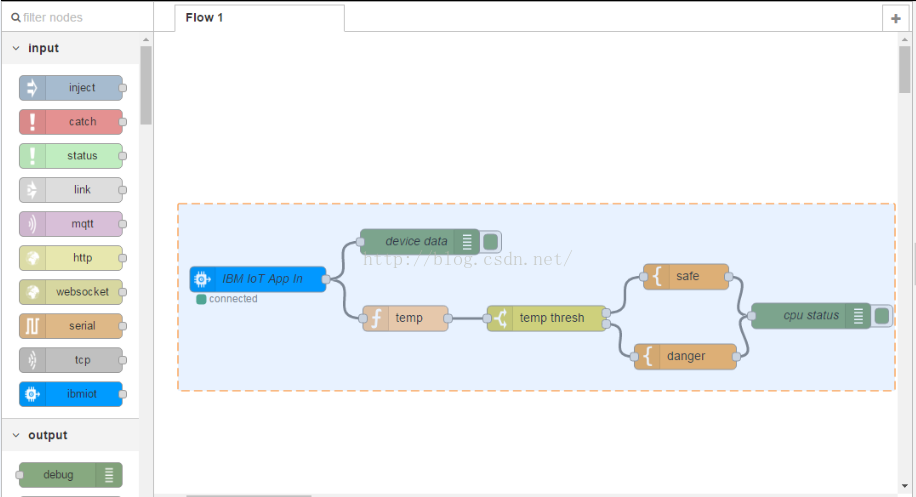Click the serial input node
Viewport: 916px width, 497px height.
point(71,326)
